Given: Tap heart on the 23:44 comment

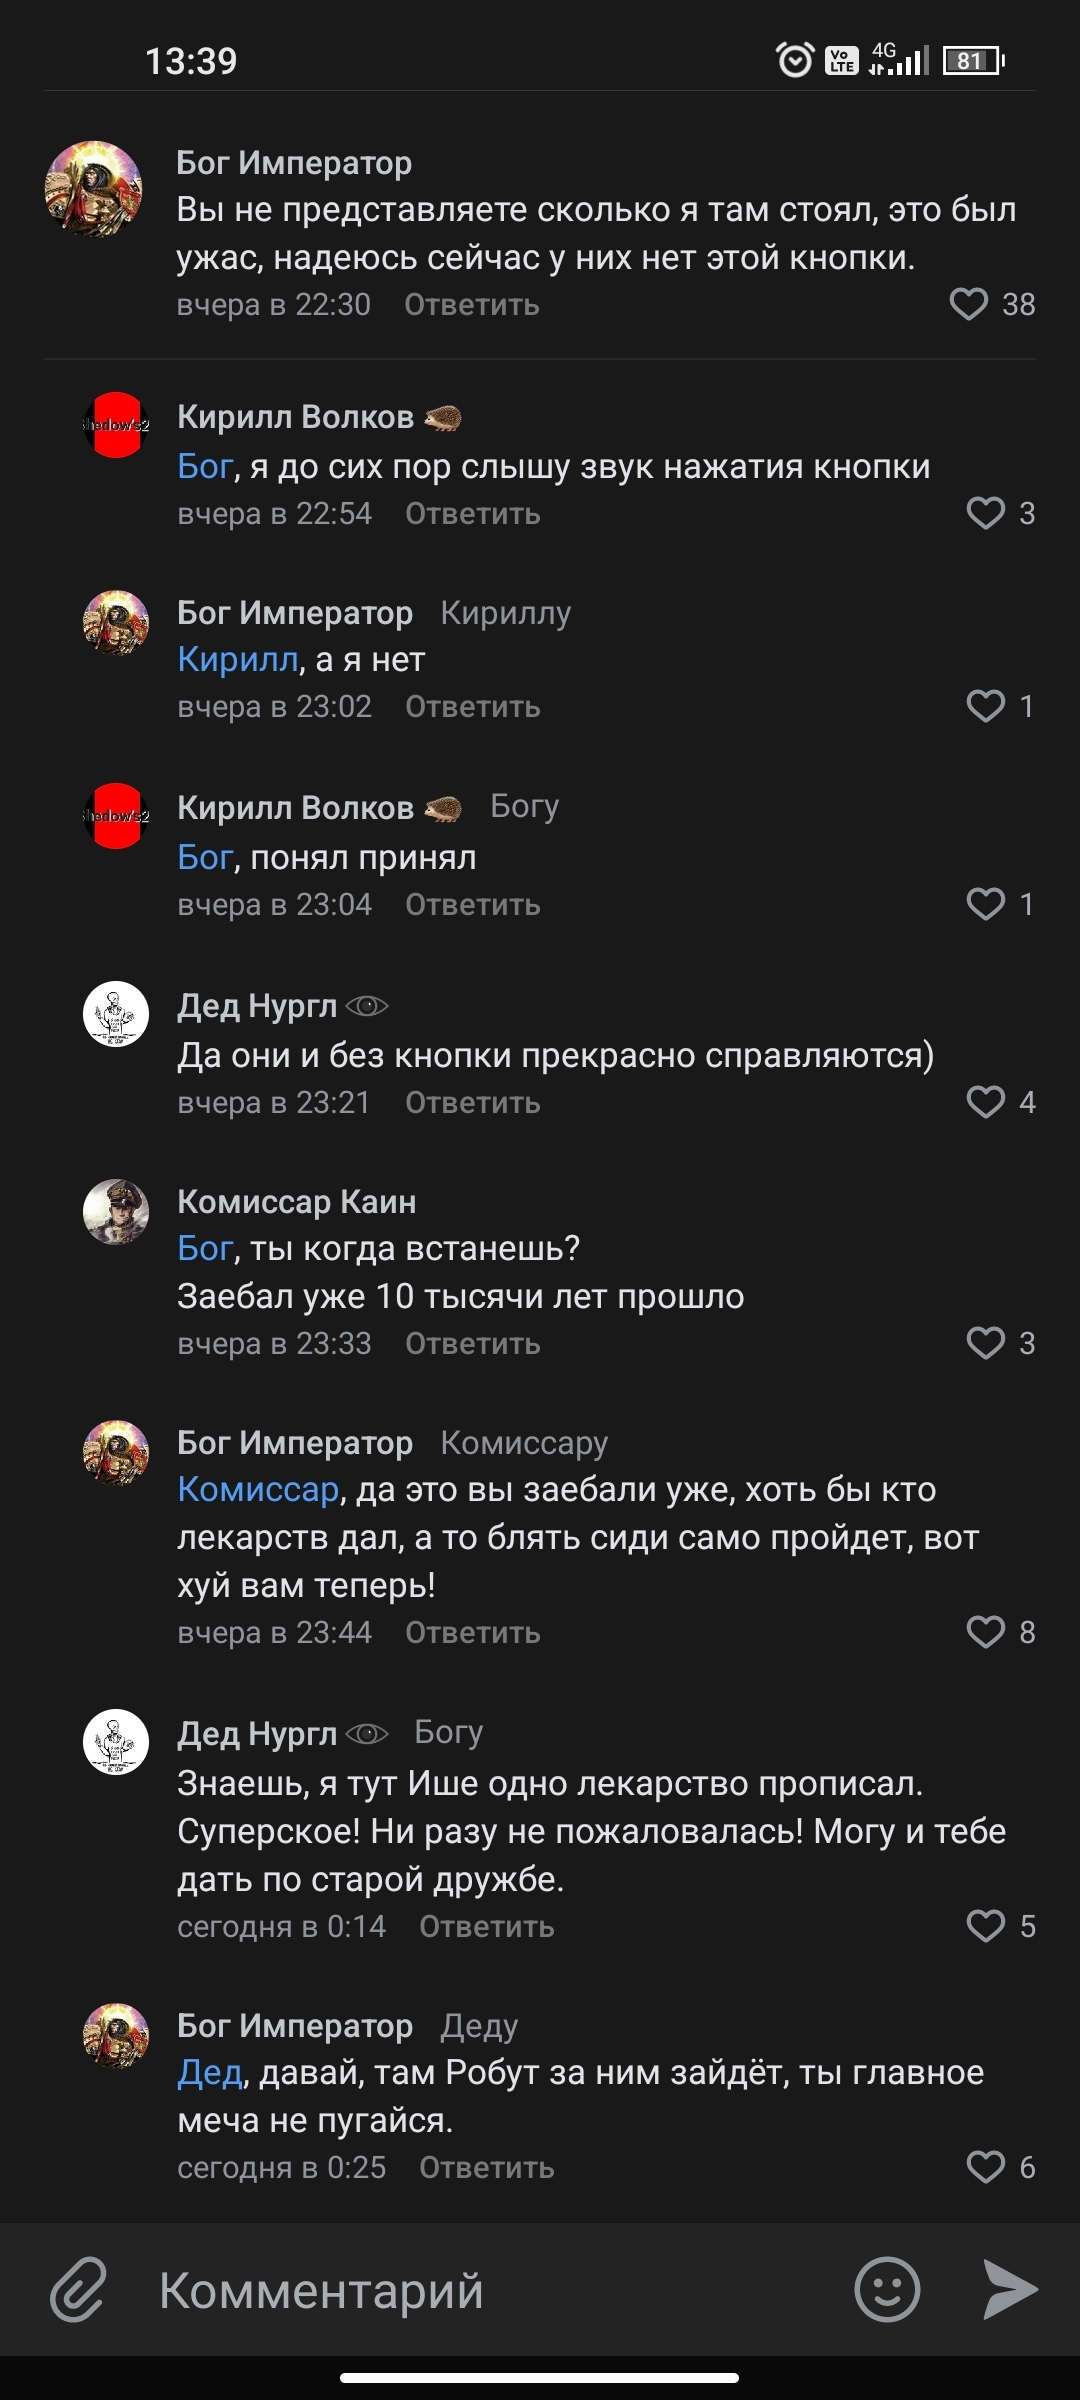Looking at the screenshot, I should [985, 1632].
